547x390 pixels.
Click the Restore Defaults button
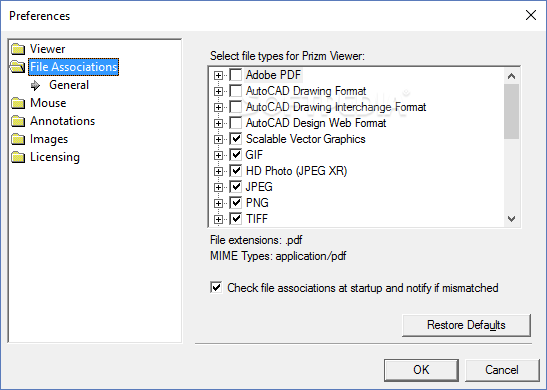coord(466,325)
